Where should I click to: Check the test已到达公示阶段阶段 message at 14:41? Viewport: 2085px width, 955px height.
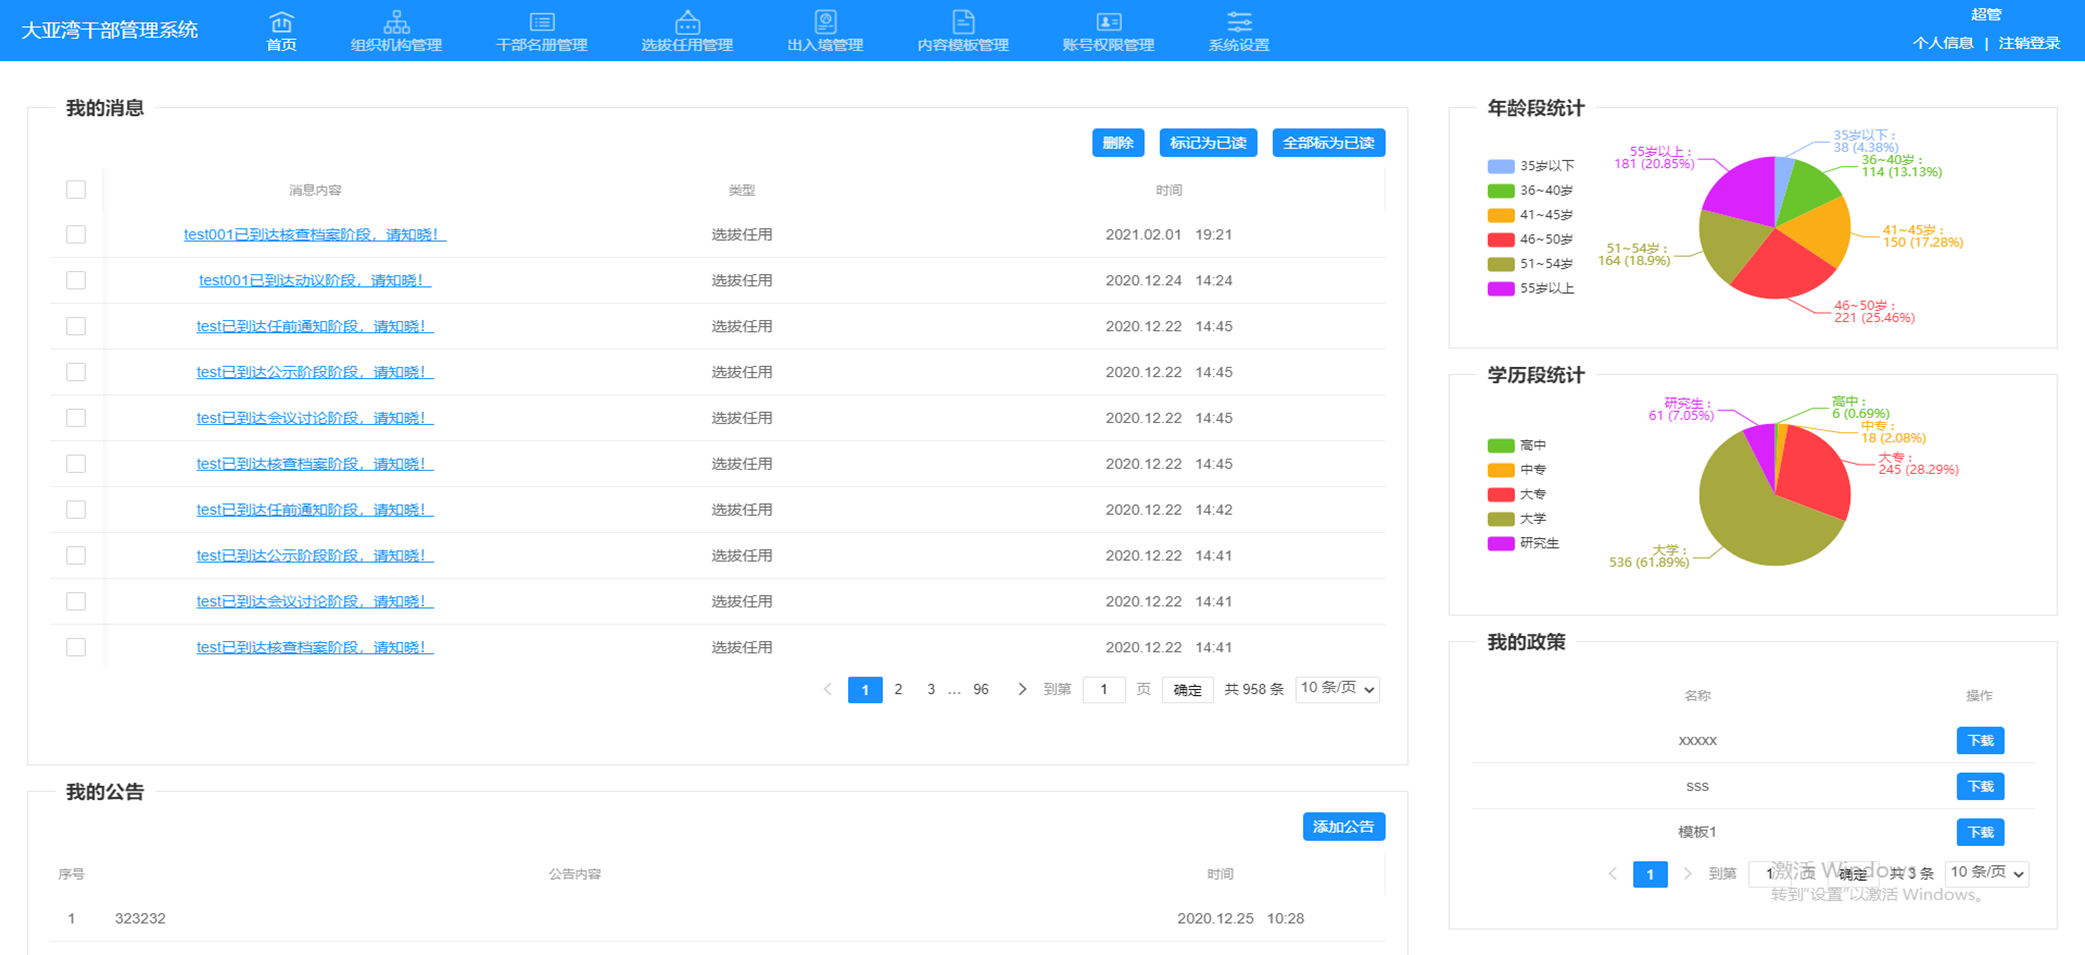(x=76, y=555)
